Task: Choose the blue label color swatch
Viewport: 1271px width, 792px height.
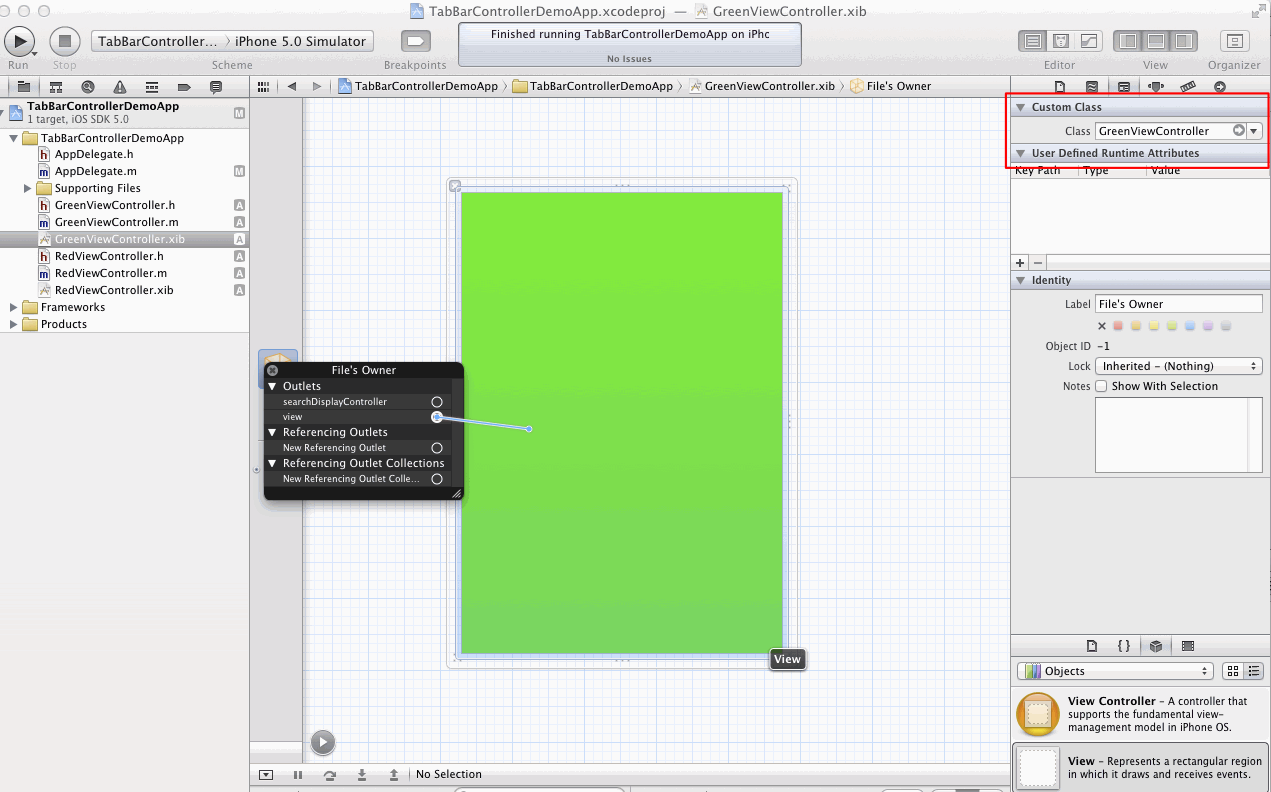Action: pyautogui.click(x=1190, y=326)
